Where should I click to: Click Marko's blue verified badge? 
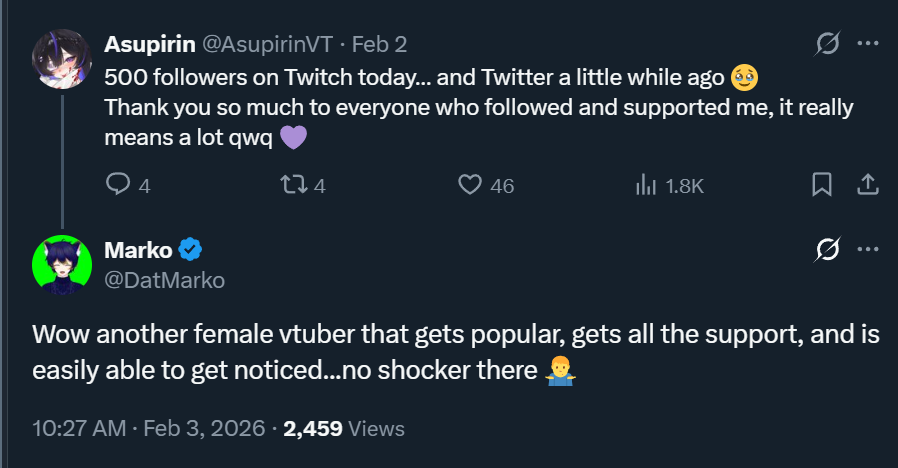pos(191,250)
